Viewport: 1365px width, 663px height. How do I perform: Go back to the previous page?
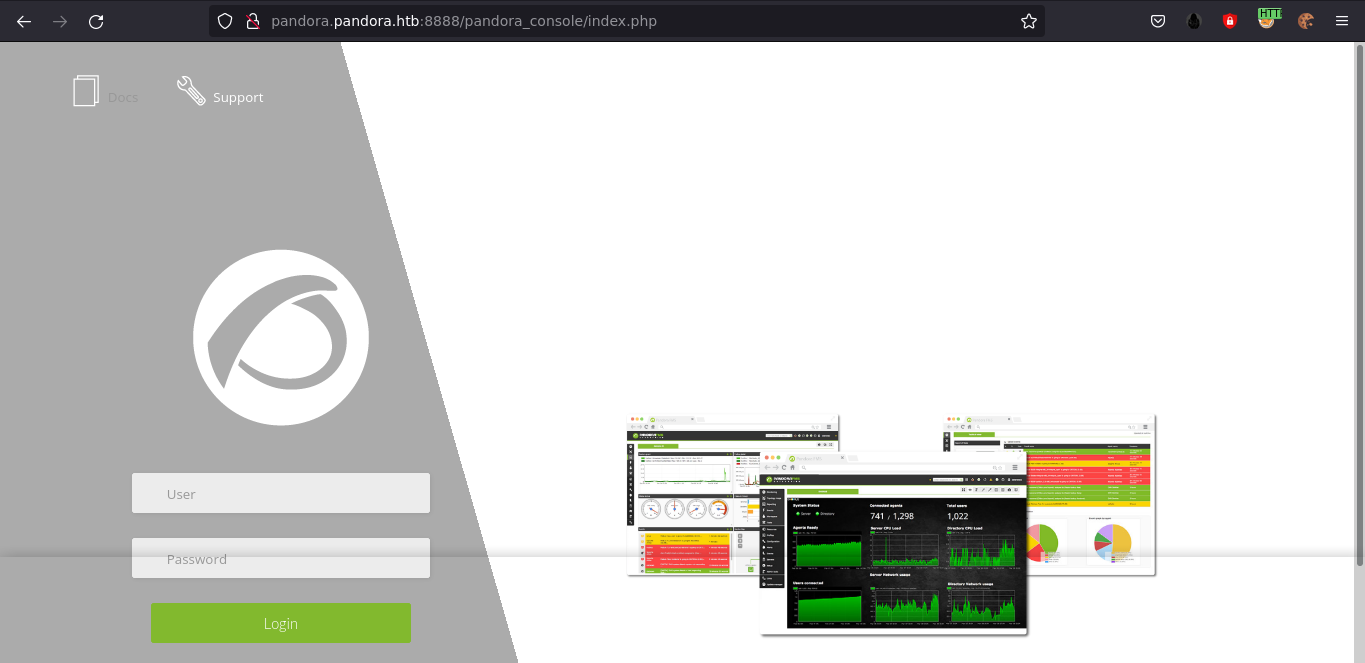(24, 21)
